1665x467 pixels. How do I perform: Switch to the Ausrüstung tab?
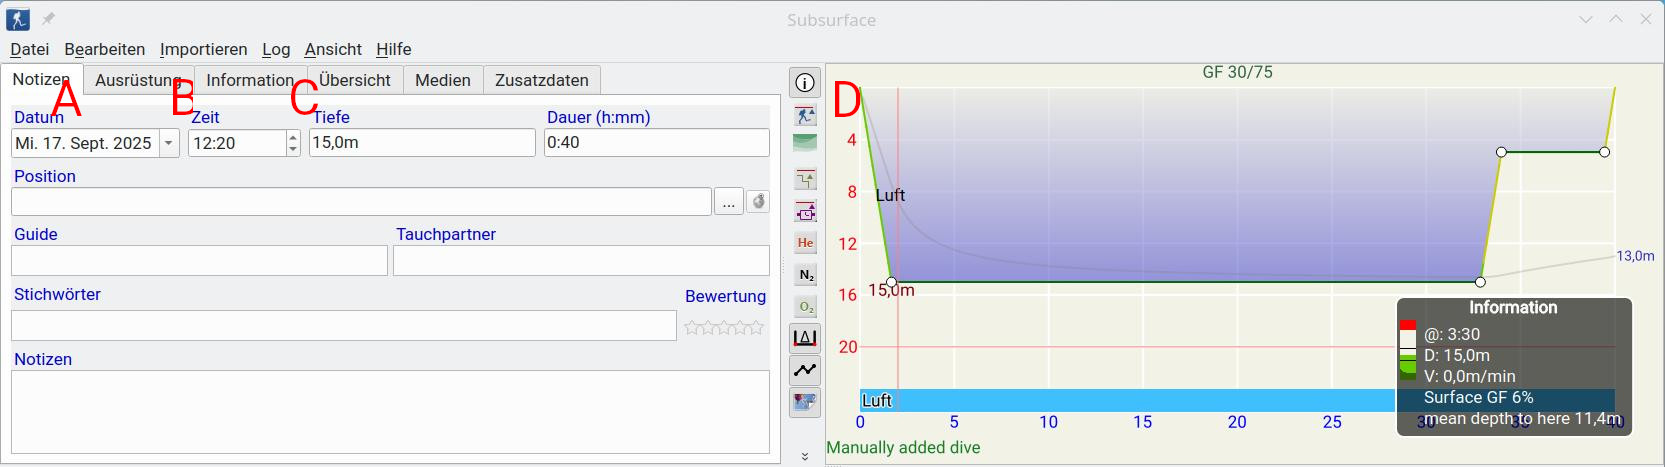[x=138, y=80]
